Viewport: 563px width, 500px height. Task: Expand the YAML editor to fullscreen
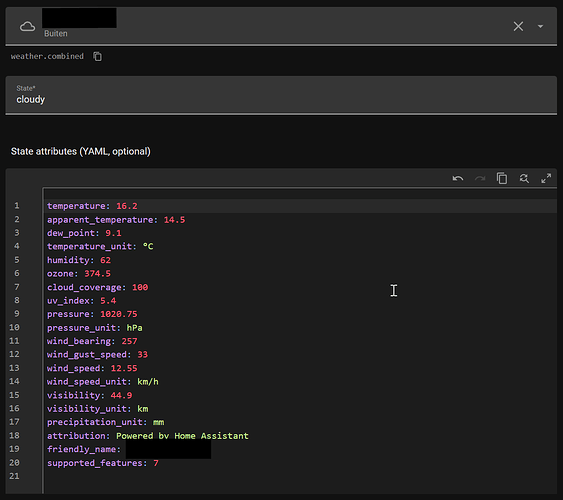tap(546, 178)
